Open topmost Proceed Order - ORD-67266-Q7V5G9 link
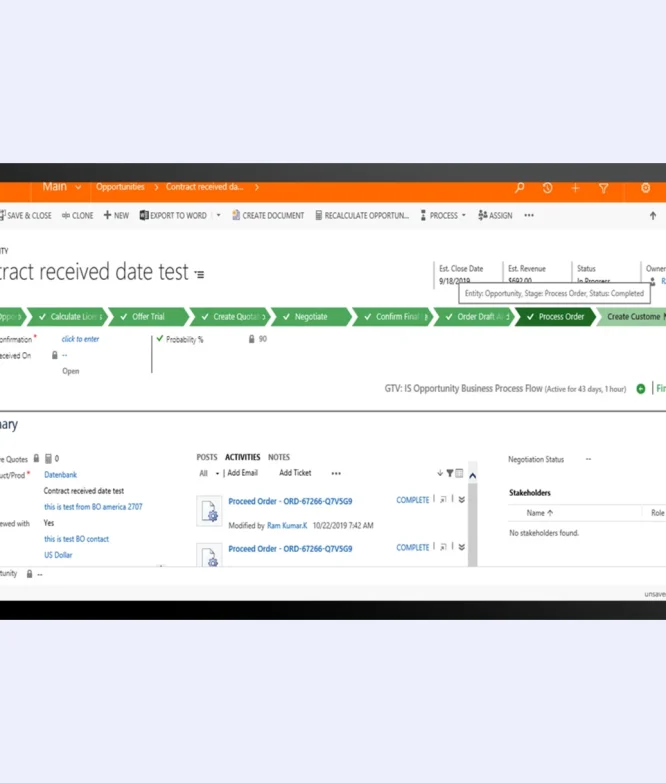666x783 pixels. [290, 501]
